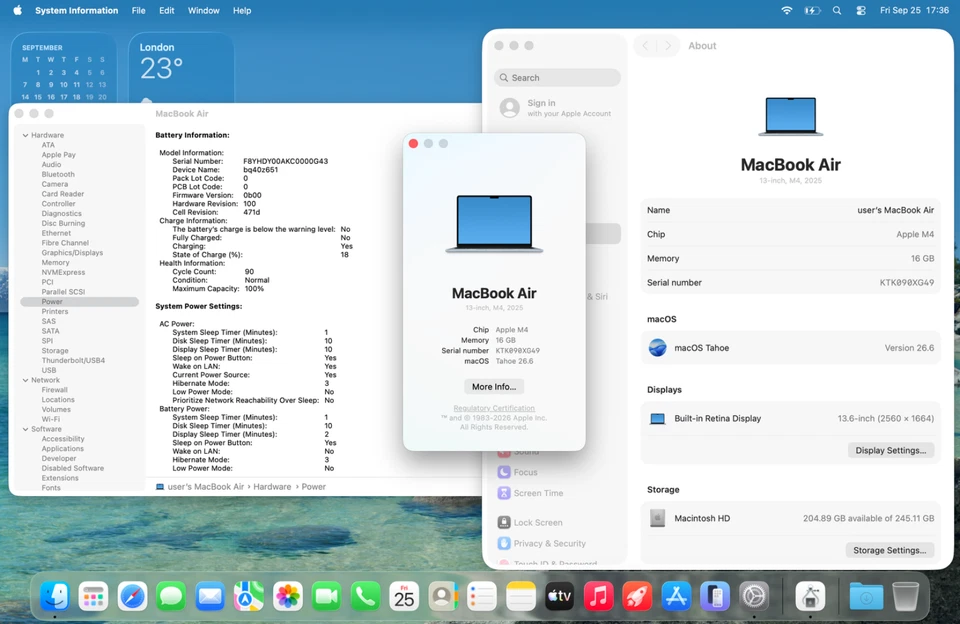The image size is (960, 624).
Task: Select Thunderbolt/USB4 in Hardware list
Action: point(73,361)
